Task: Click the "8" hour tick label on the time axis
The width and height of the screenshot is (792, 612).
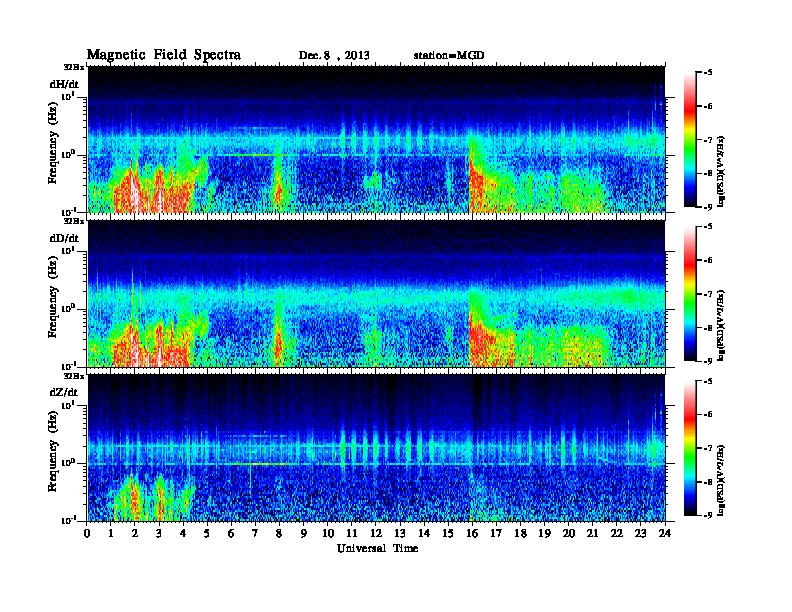Action: tap(279, 533)
